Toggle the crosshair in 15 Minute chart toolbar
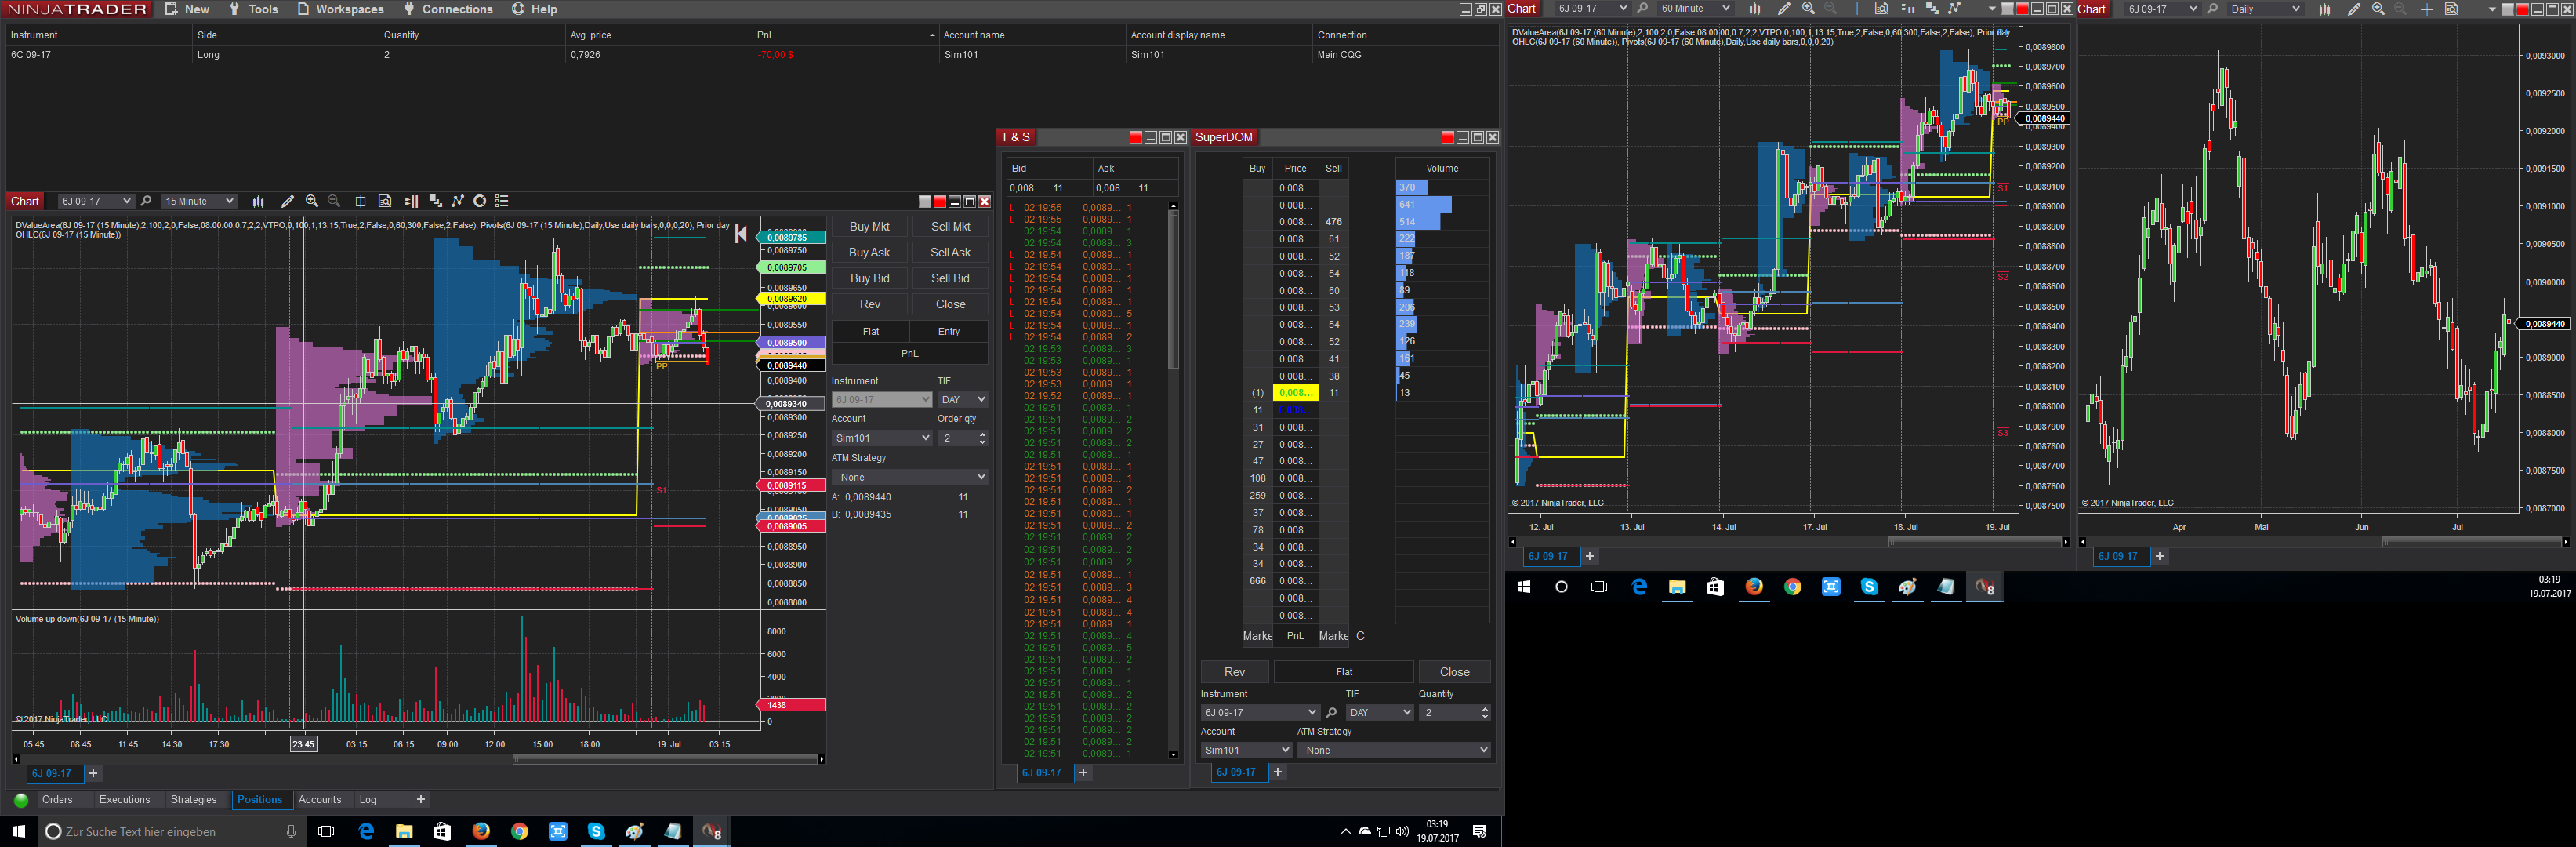This screenshot has height=847, width=2576. point(361,201)
